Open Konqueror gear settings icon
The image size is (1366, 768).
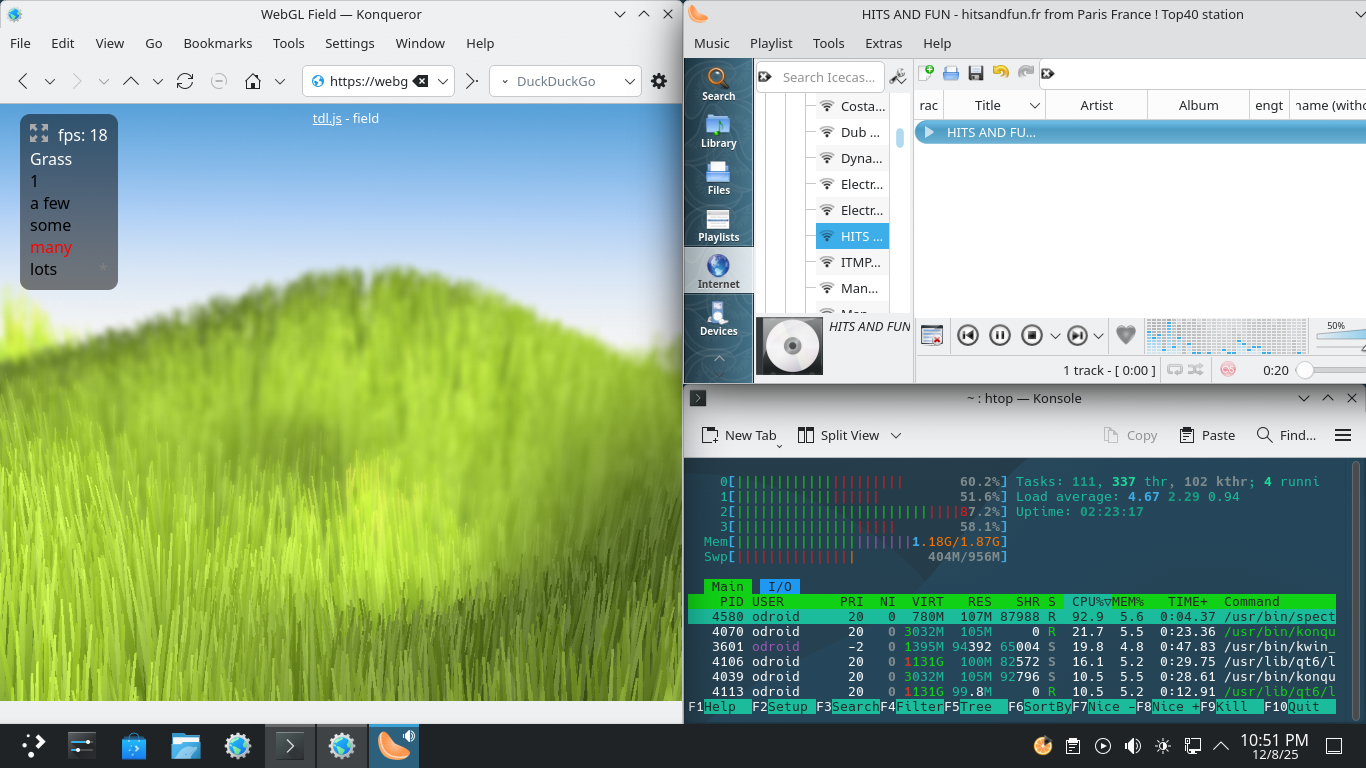(658, 82)
